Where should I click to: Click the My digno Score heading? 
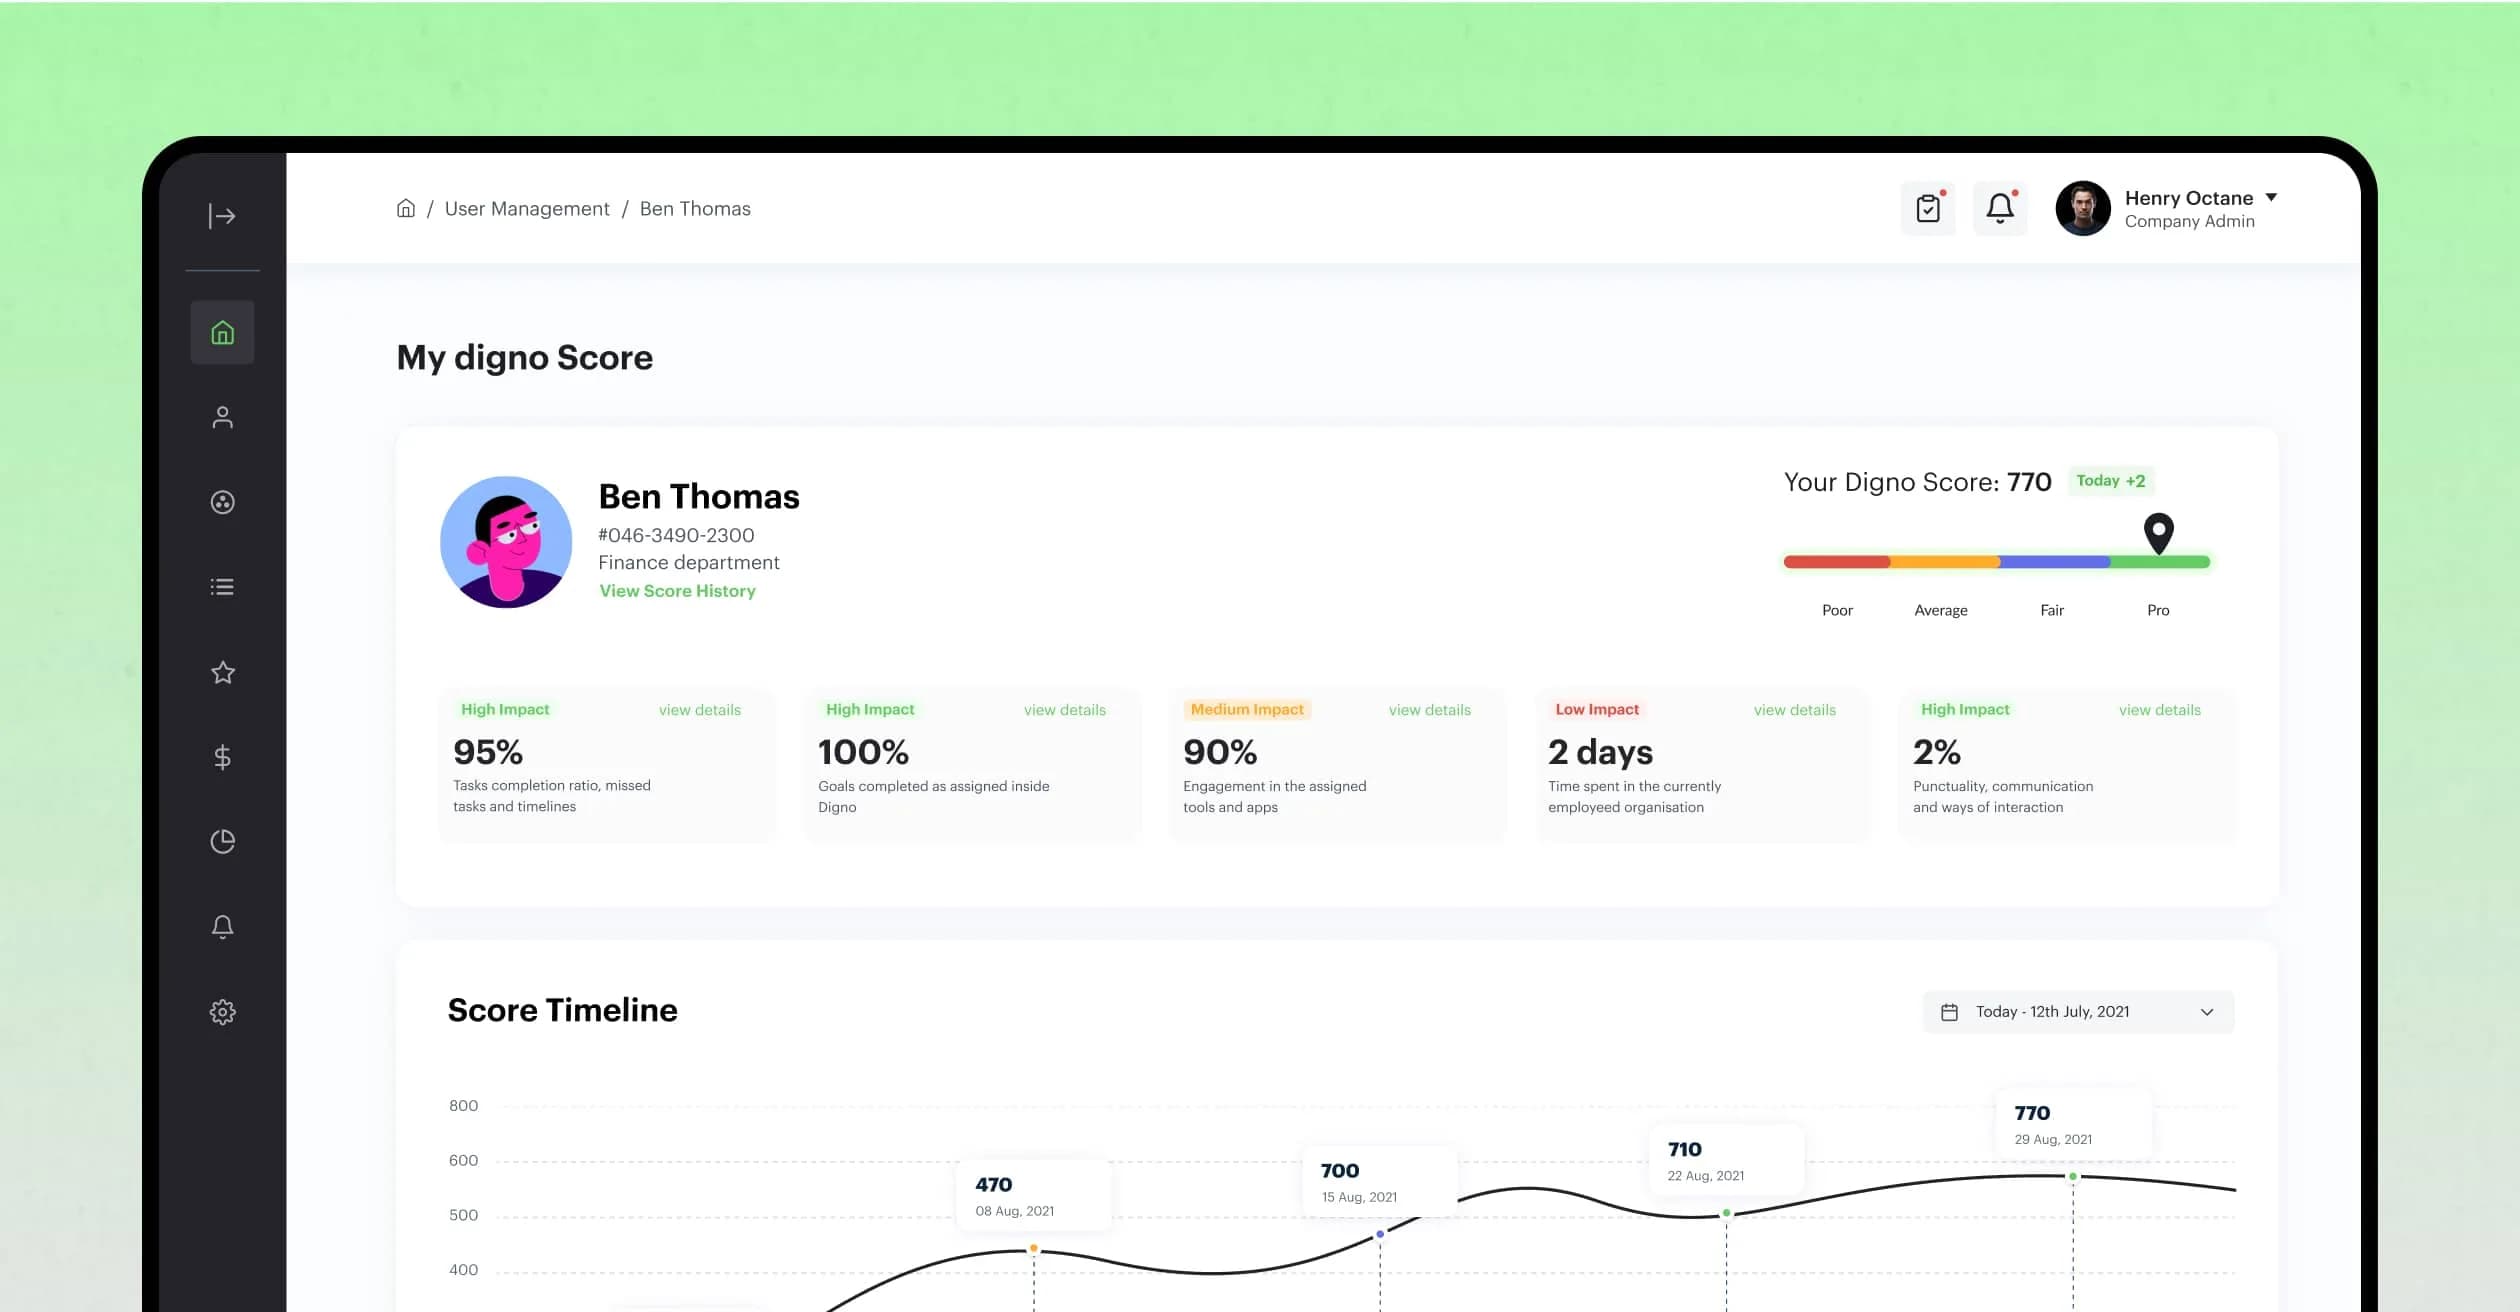tap(525, 358)
